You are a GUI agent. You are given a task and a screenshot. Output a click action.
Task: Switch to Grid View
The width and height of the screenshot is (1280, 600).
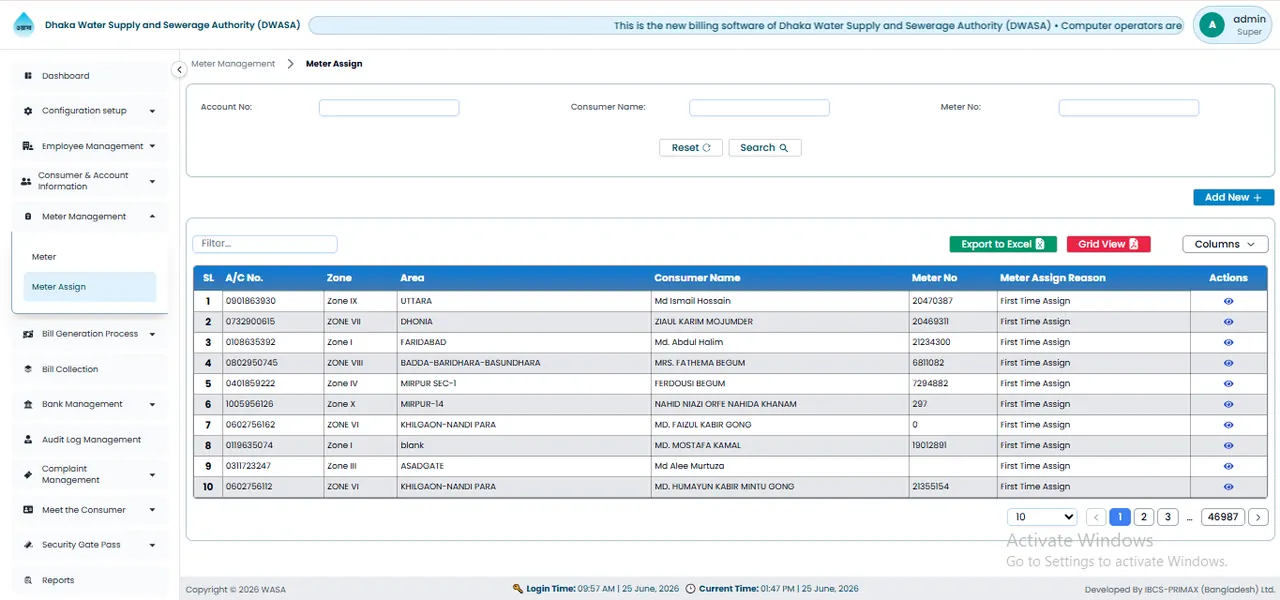(1108, 244)
